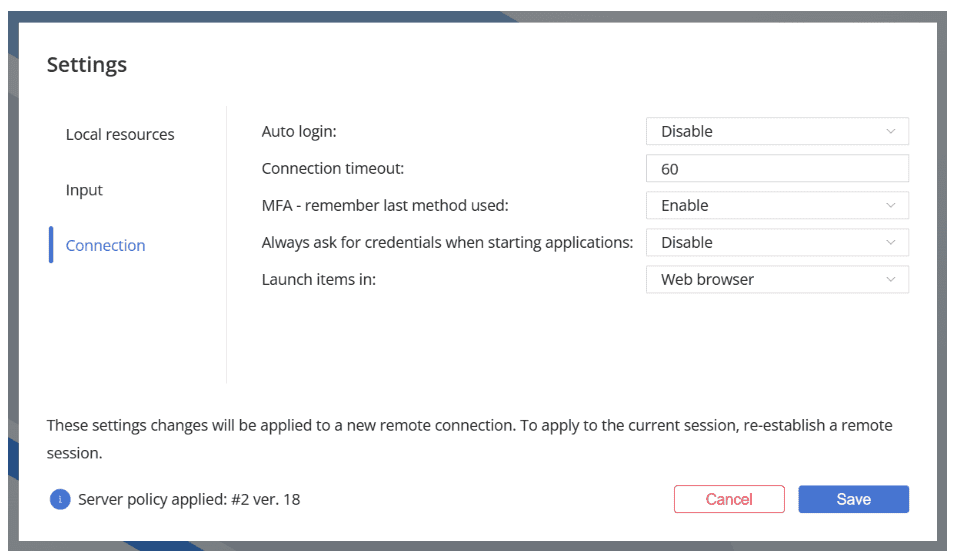Click the MFA remember method chevron arrow
The image size is (956, 558).
[x=891, y=206]
